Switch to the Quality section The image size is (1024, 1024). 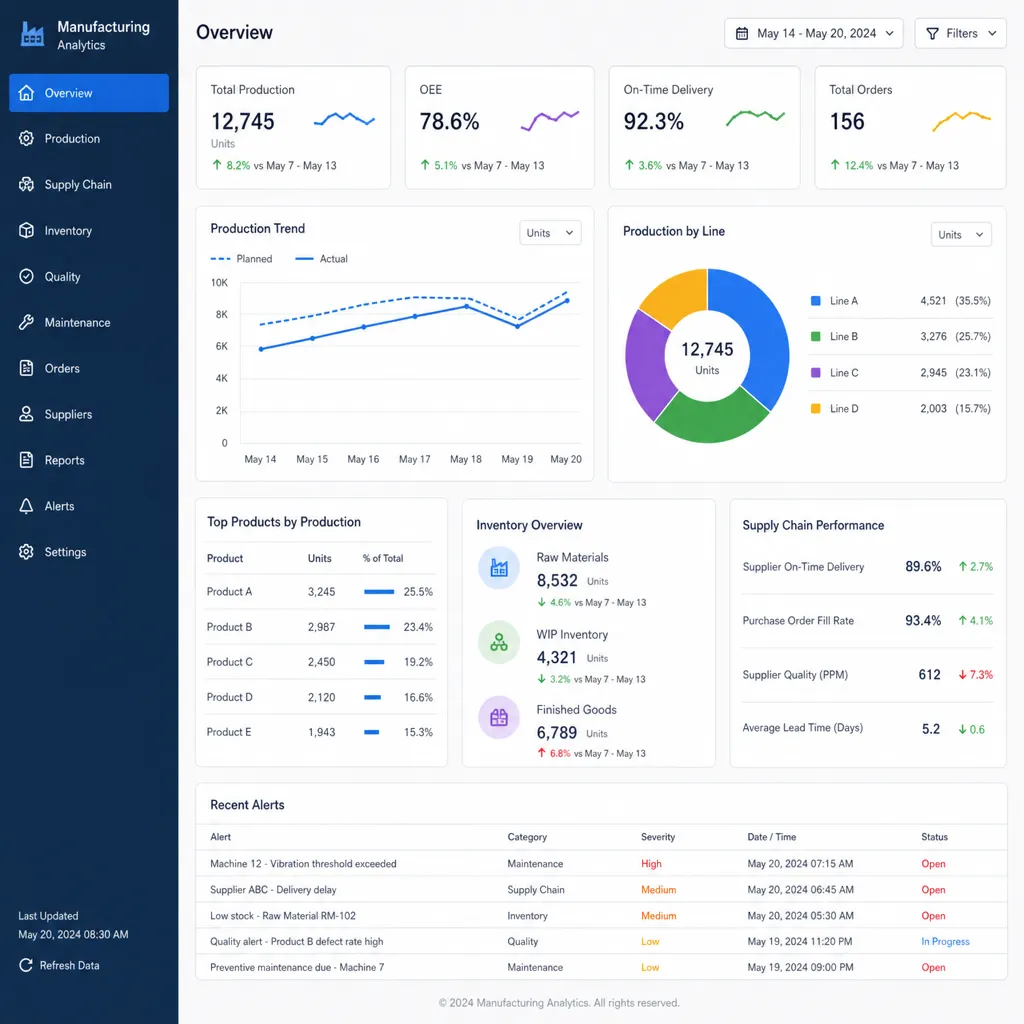(x=89, y=276)
